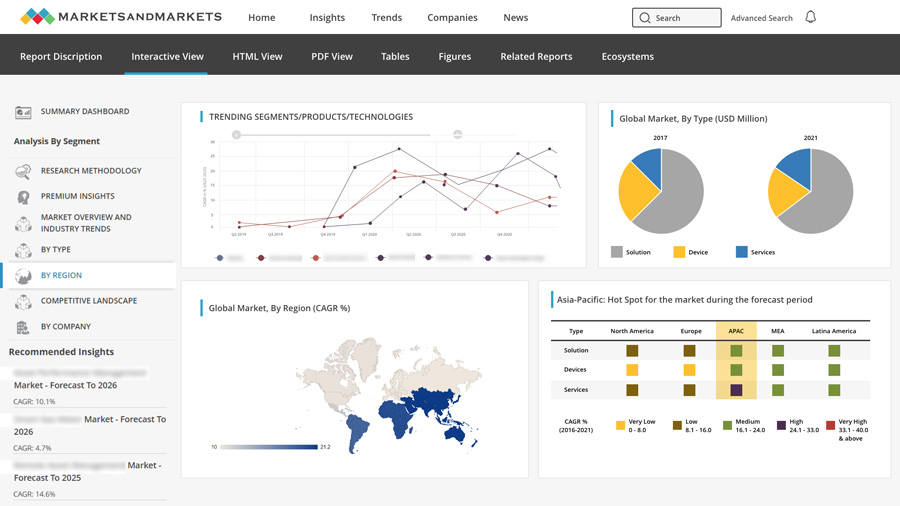The width and height of the screenshot is (900, 506).
Task: Click the magnifier icon in search box
Action: (x=645, y=18)
